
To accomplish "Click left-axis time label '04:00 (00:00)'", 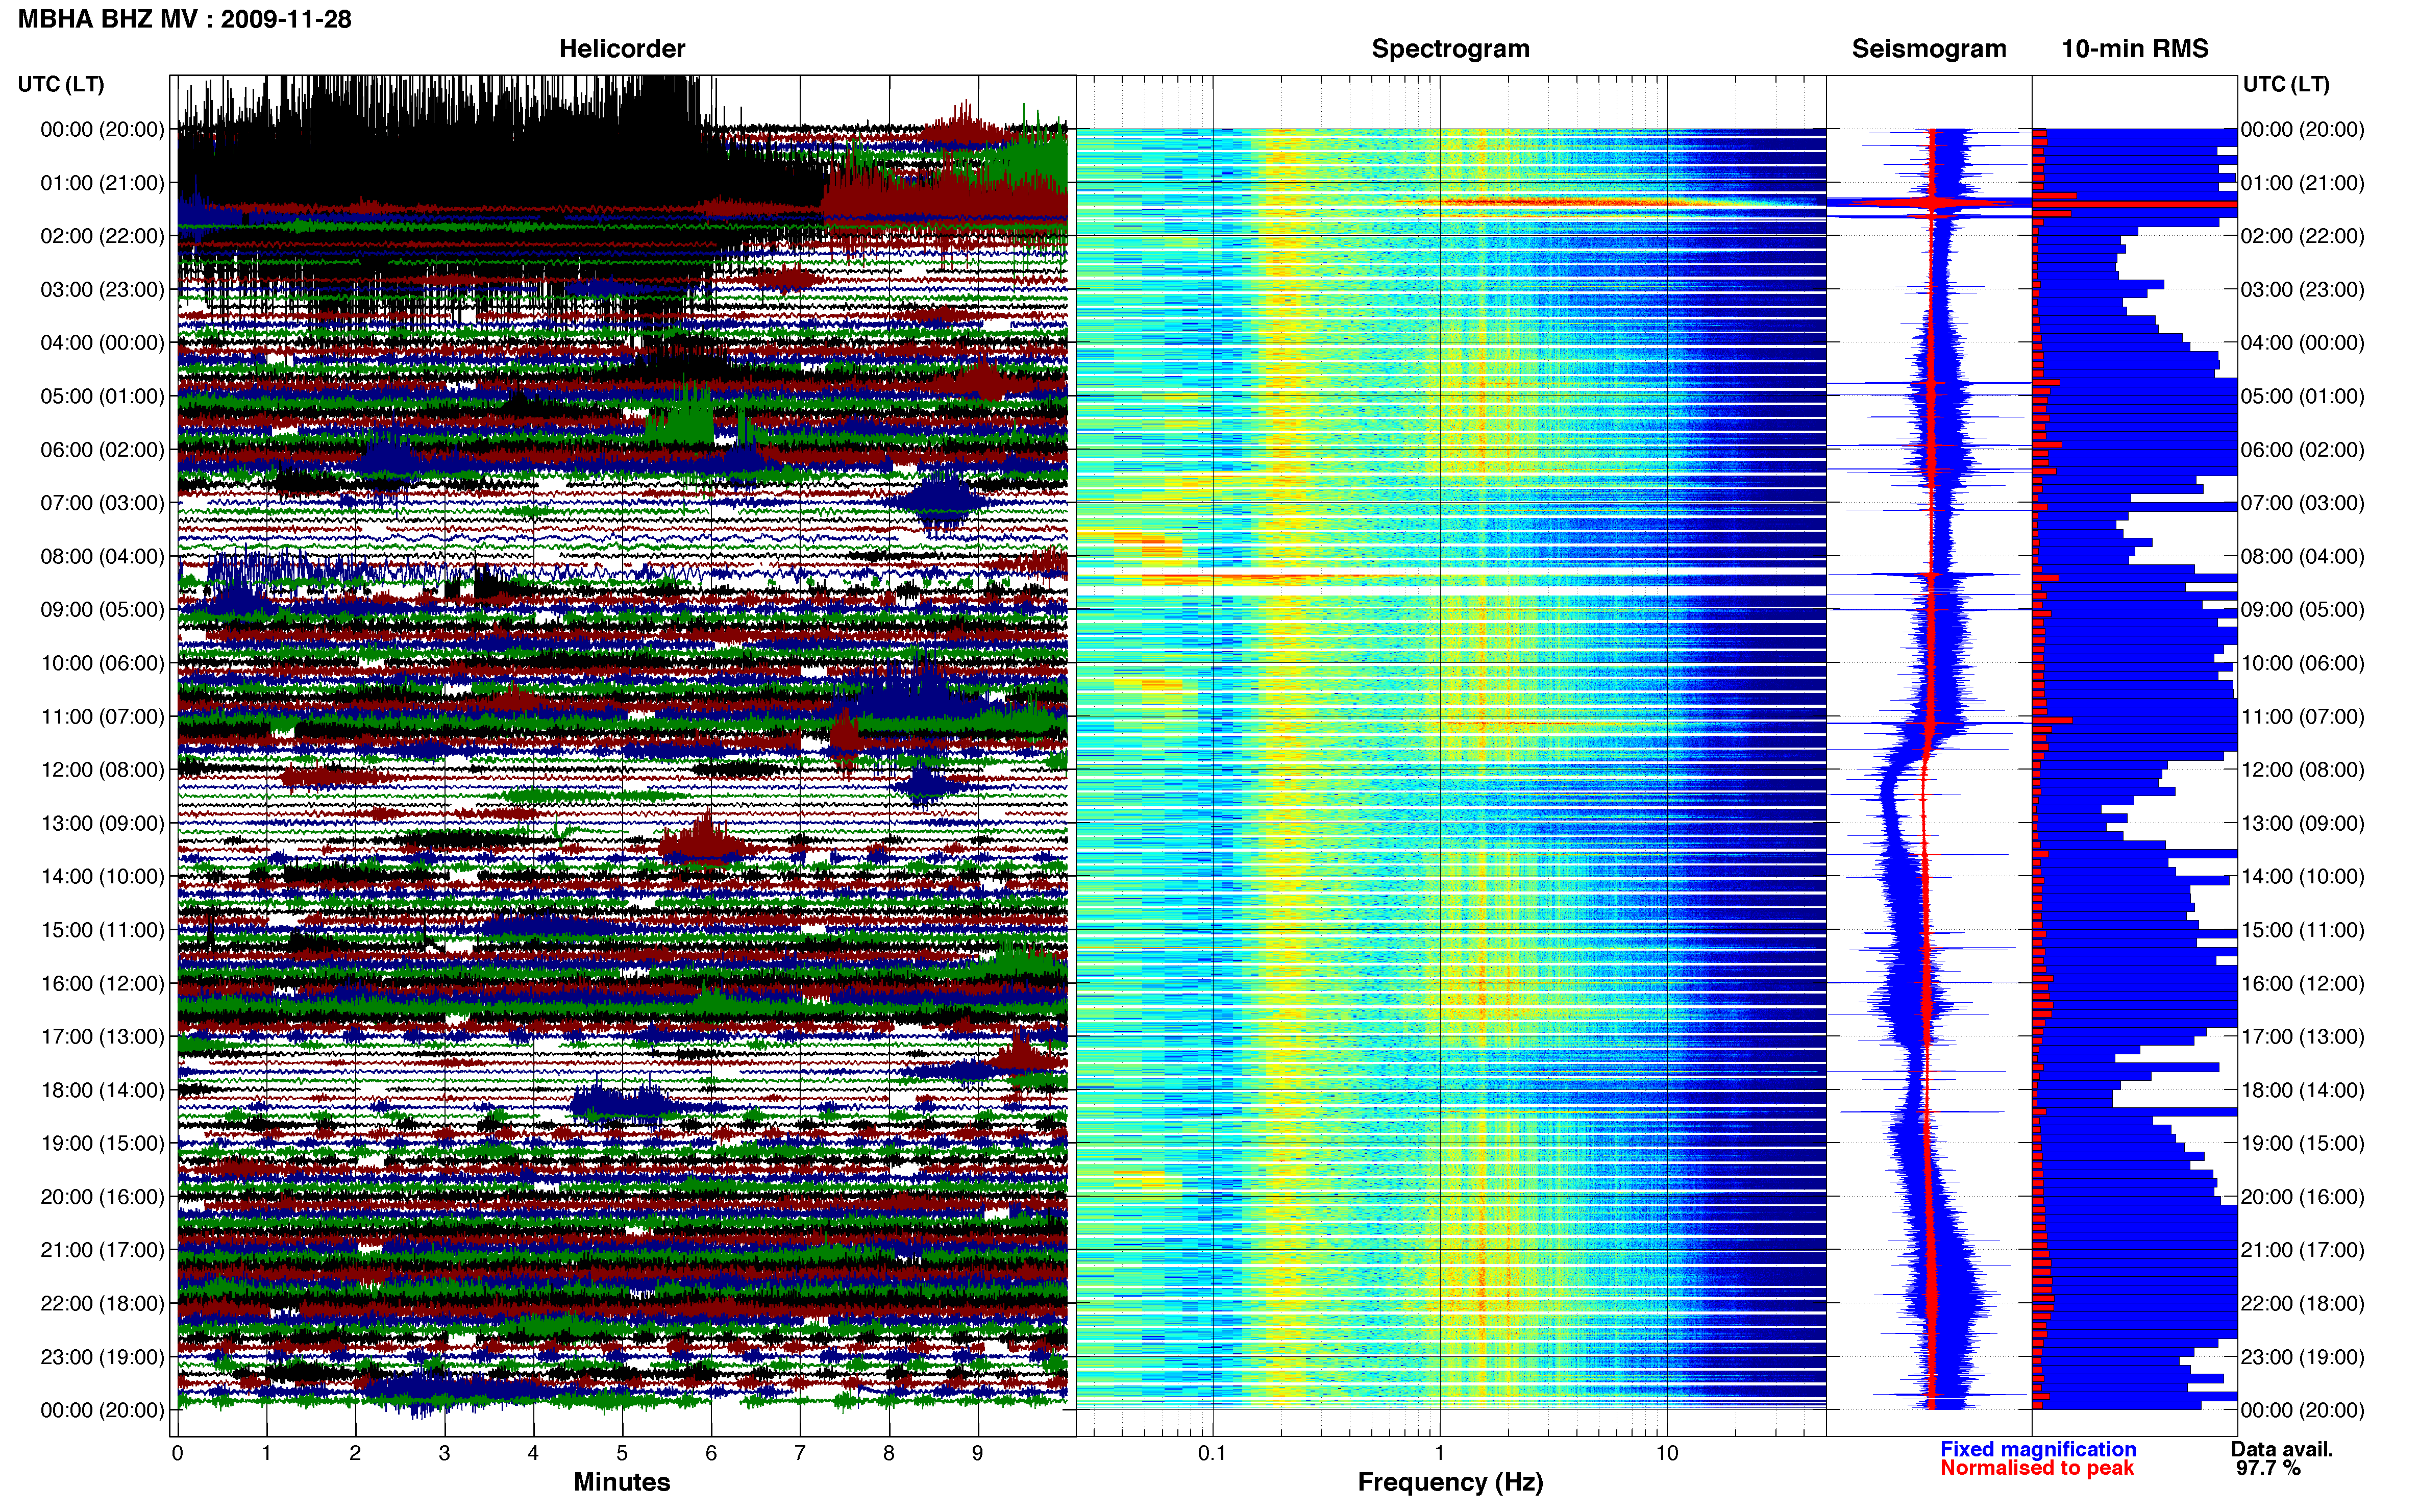I will pos(102,343).
